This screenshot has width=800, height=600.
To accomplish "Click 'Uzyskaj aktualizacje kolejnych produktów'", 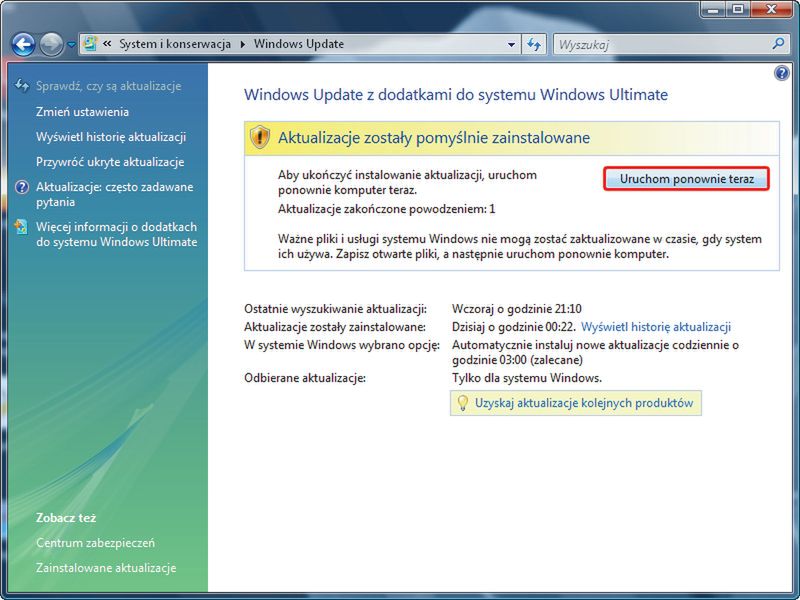I will pos(584,403).
